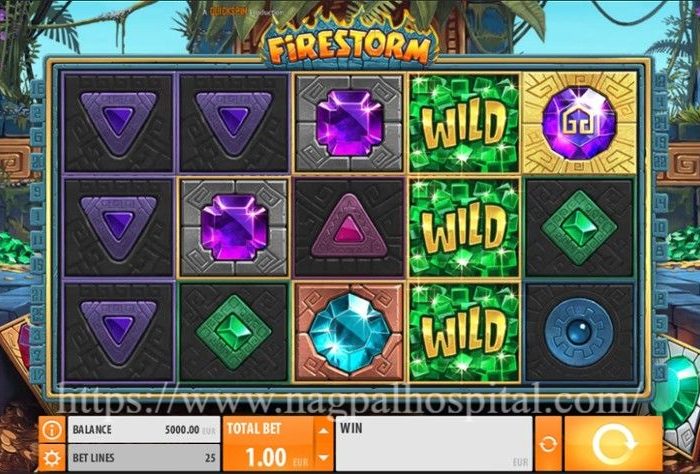700x474 pixels.
Task: Decrease total bet with down arrow
Action: click(x=324, y=458)
